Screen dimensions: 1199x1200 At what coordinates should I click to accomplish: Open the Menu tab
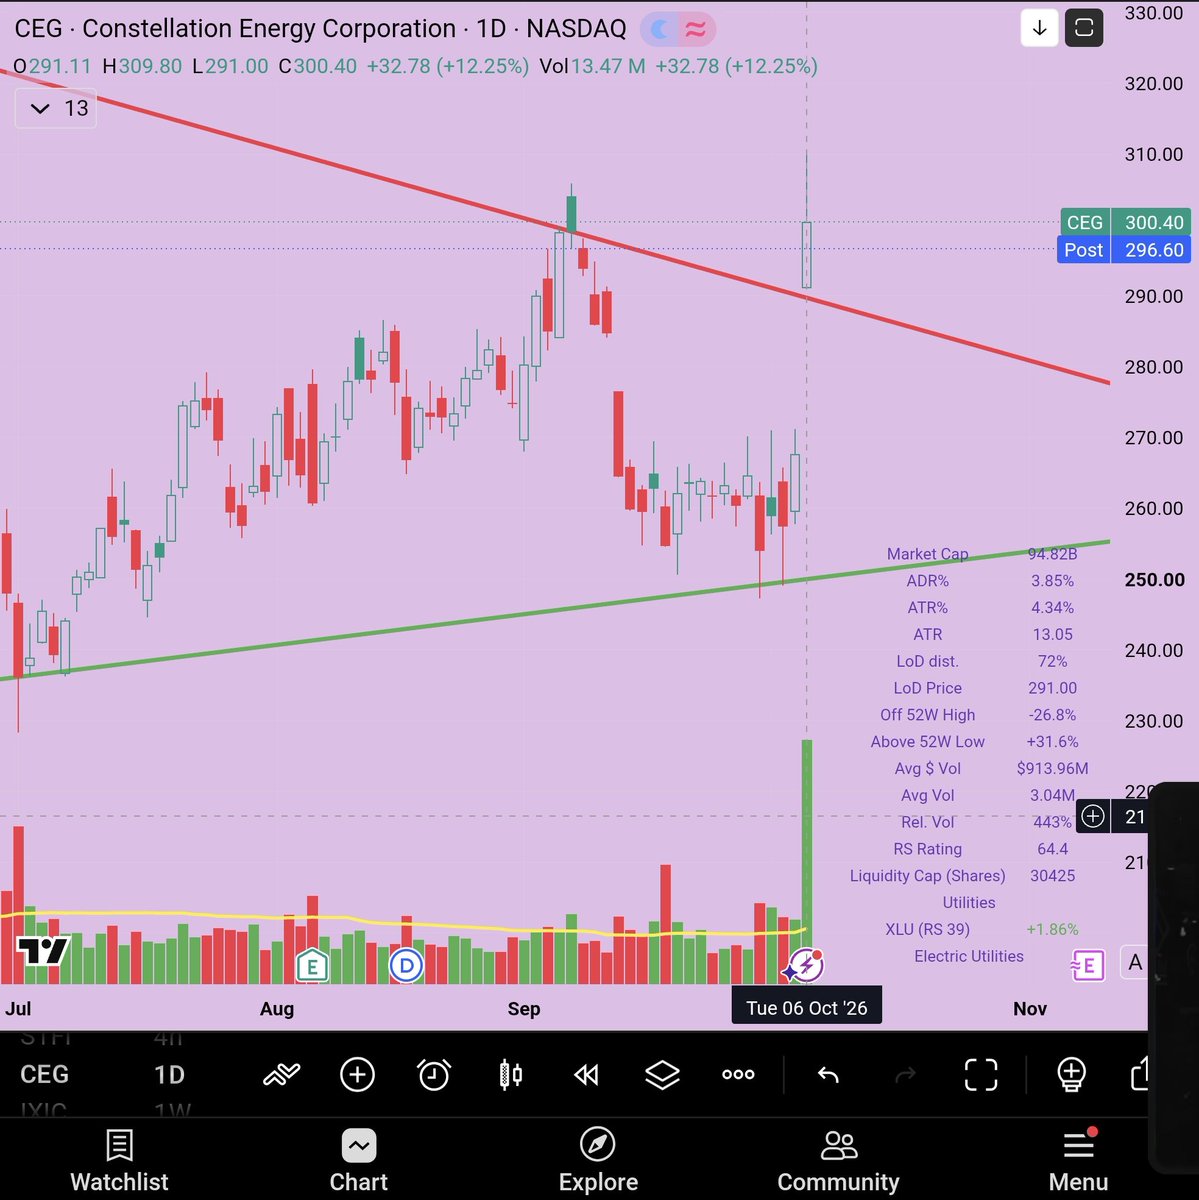pyautogui.click(x=1078, y=1161)
